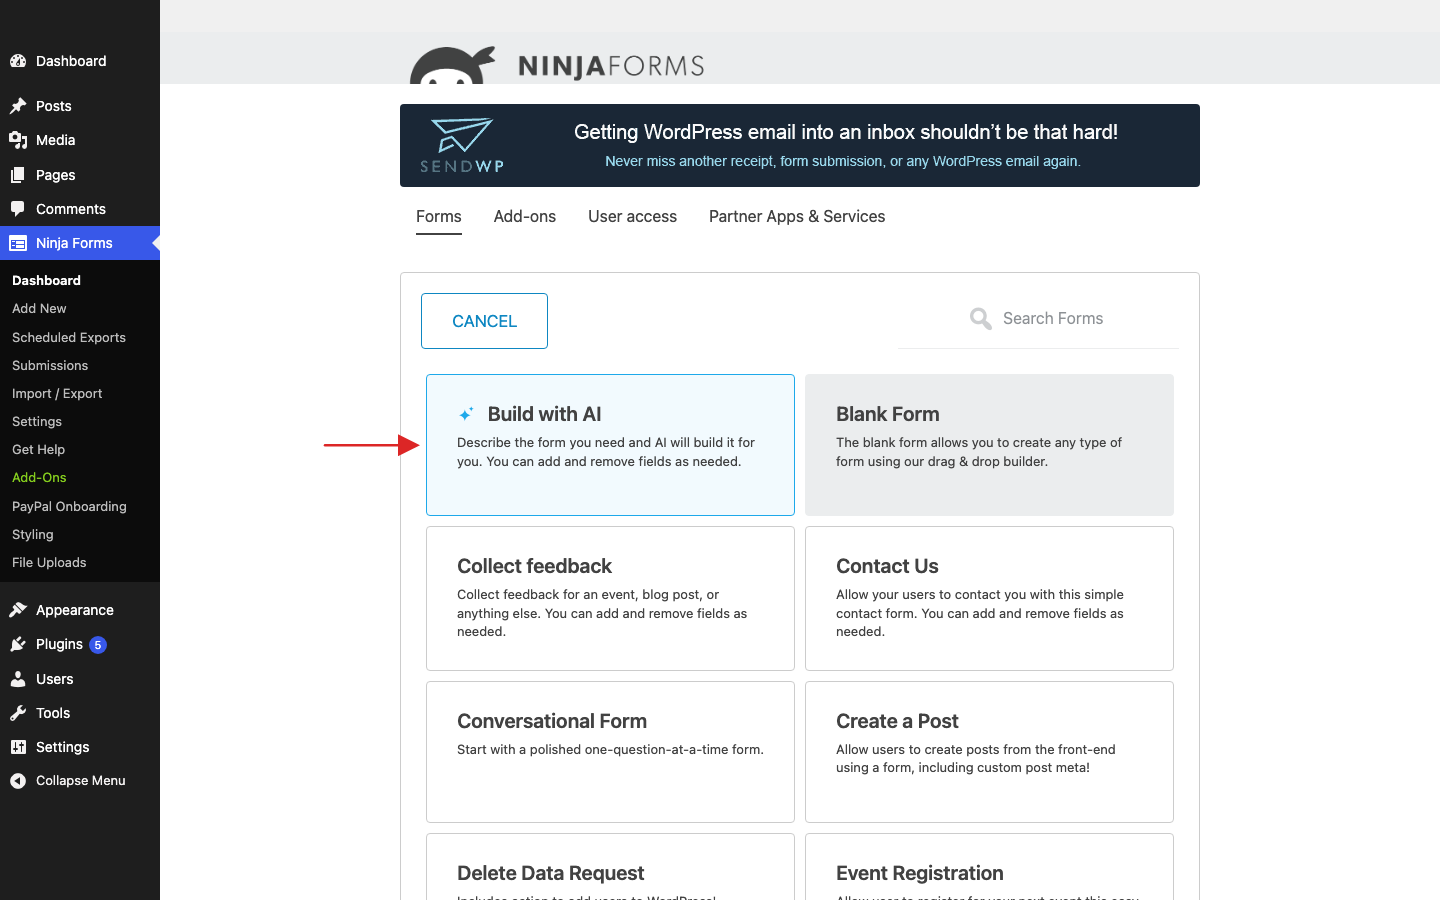Image resolution: width=1440 pixels, height=900 pixels.
Task: Open Get Help submenu item
Action: pos(38,449)
